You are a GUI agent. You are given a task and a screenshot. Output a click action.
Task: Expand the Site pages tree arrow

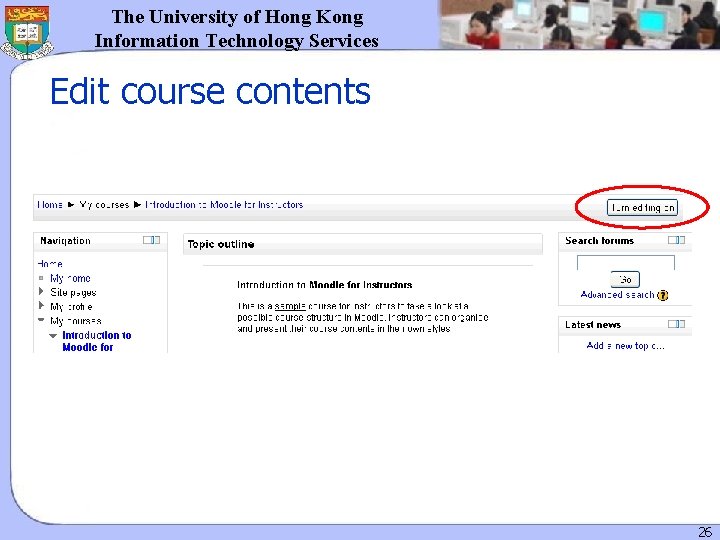tap(41, 291)
